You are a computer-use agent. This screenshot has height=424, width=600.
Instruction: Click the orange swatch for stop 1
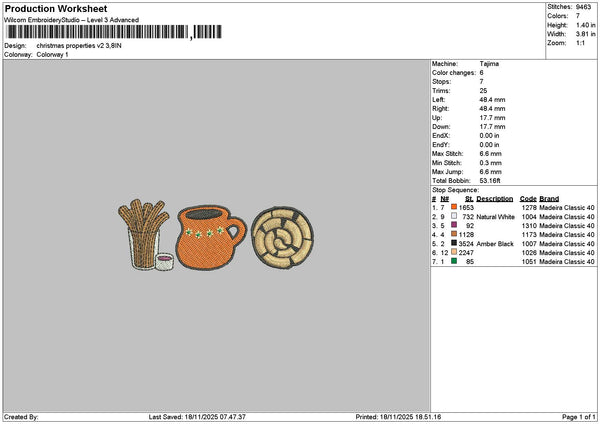coord(454,207)
